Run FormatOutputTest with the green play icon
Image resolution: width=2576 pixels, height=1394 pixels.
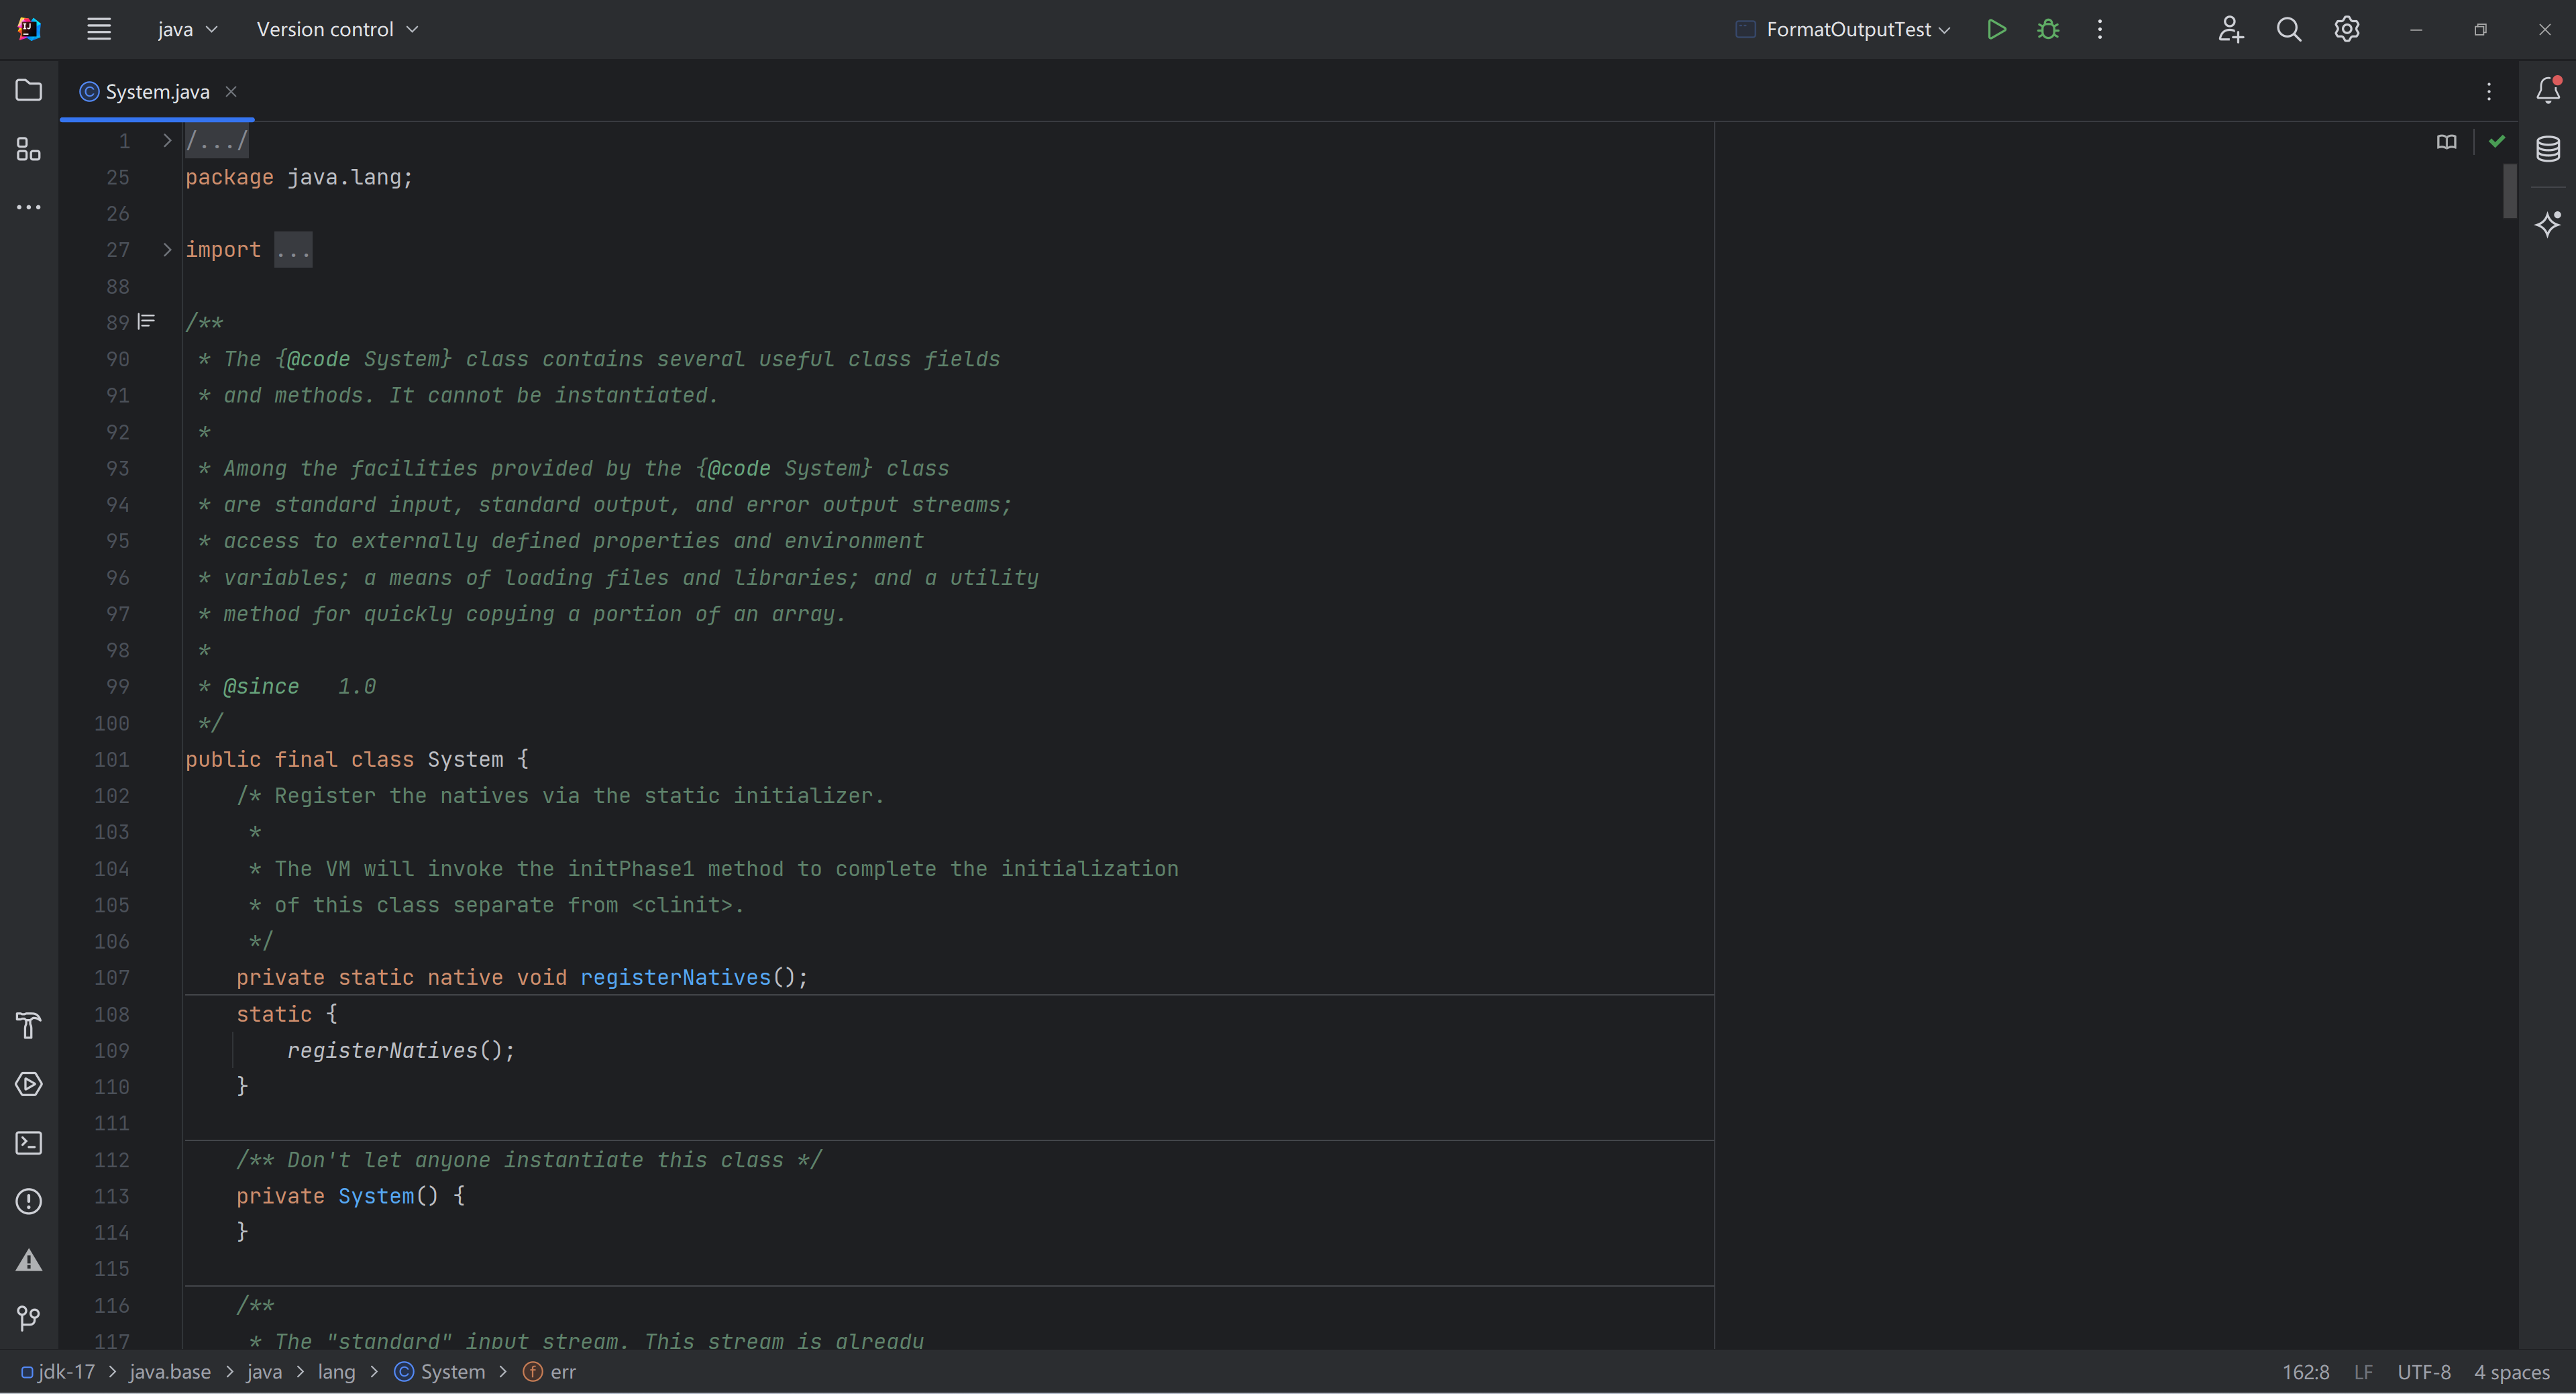coord(1996,29)
